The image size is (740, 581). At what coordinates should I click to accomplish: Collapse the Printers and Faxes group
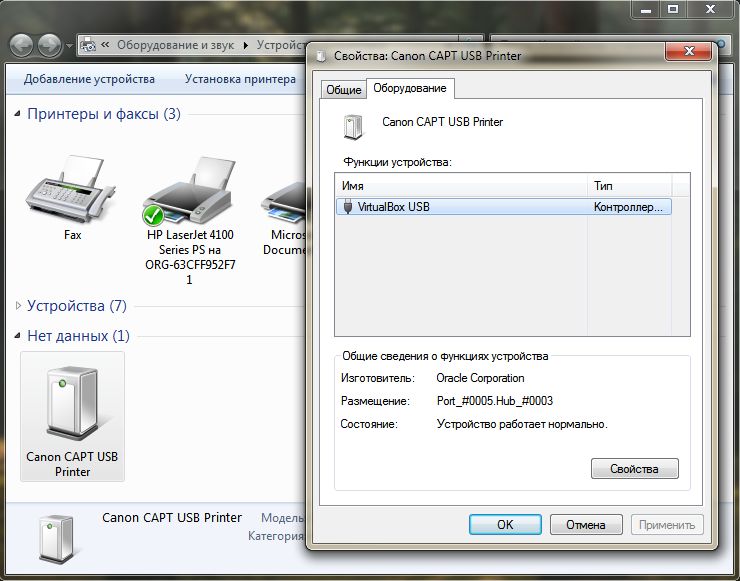[17, 114]
